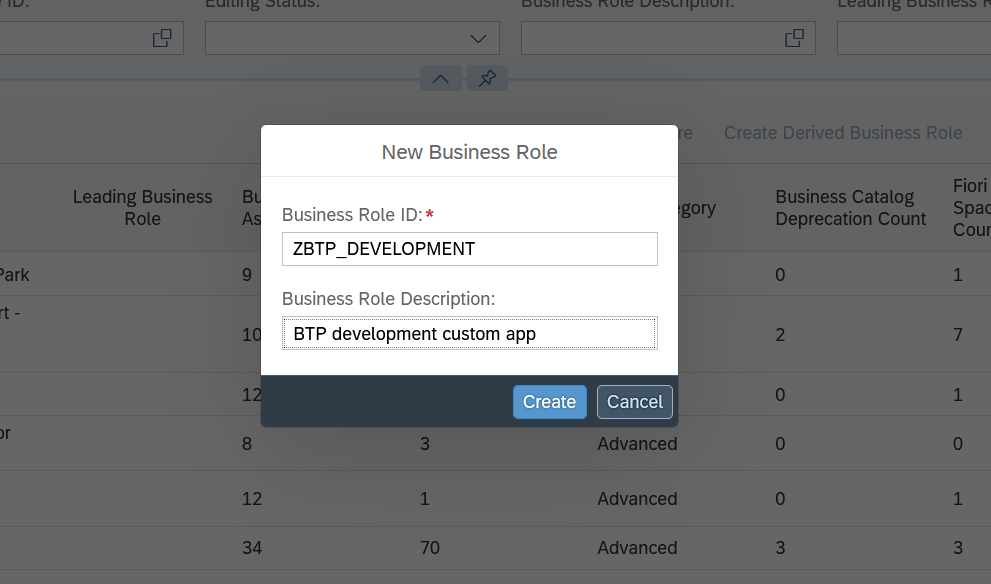
Task: Click Create in the New Business Role dialog
Action: (549, 402)
